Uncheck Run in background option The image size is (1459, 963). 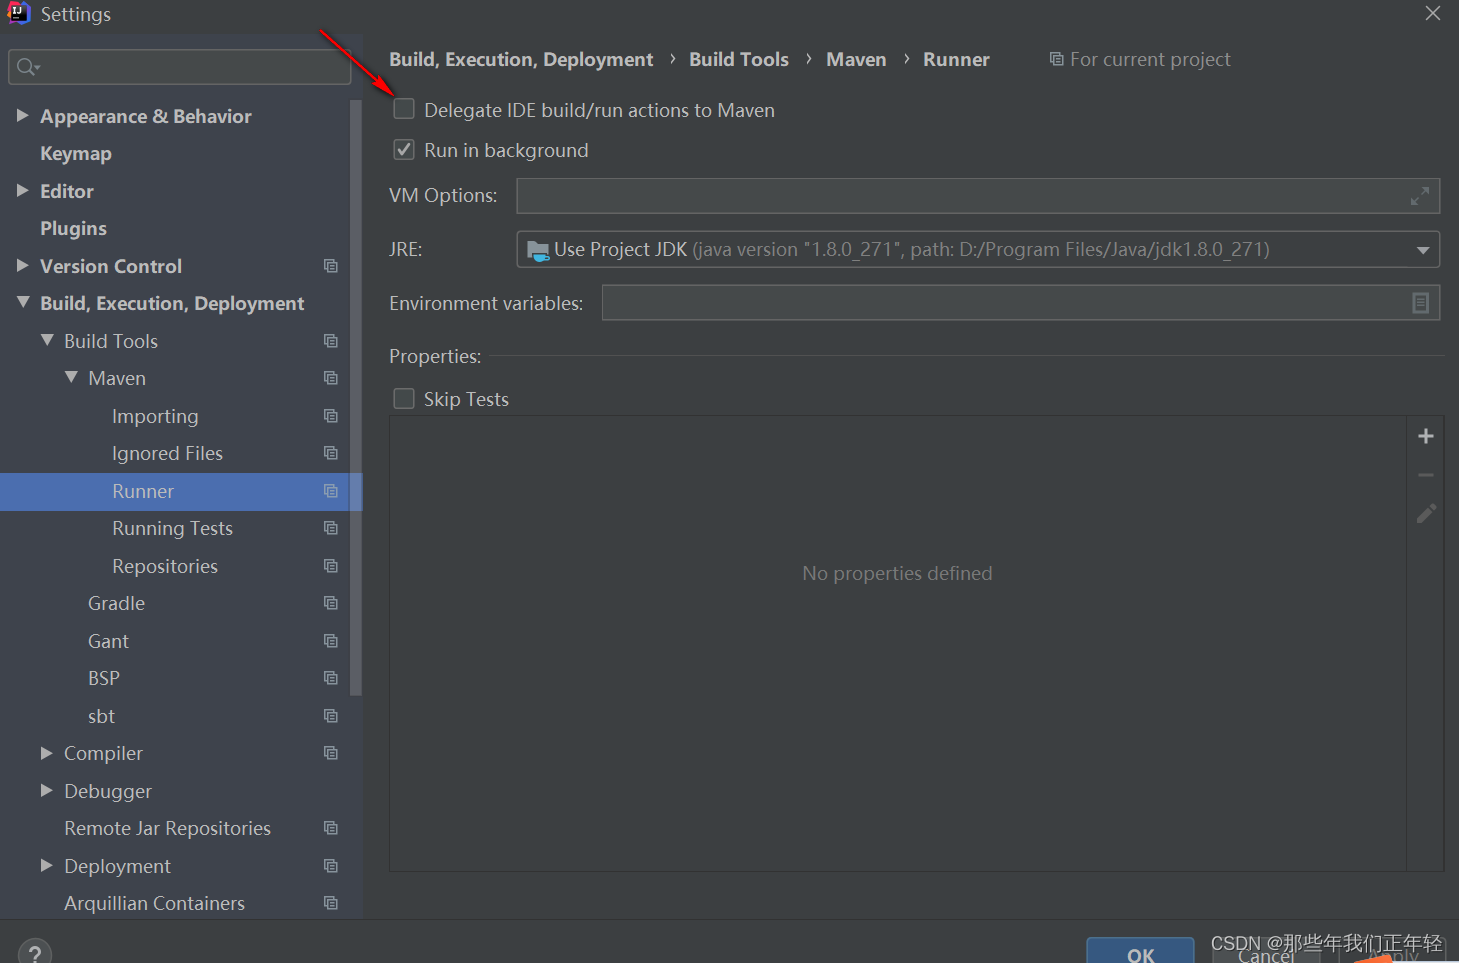point(404,150)
